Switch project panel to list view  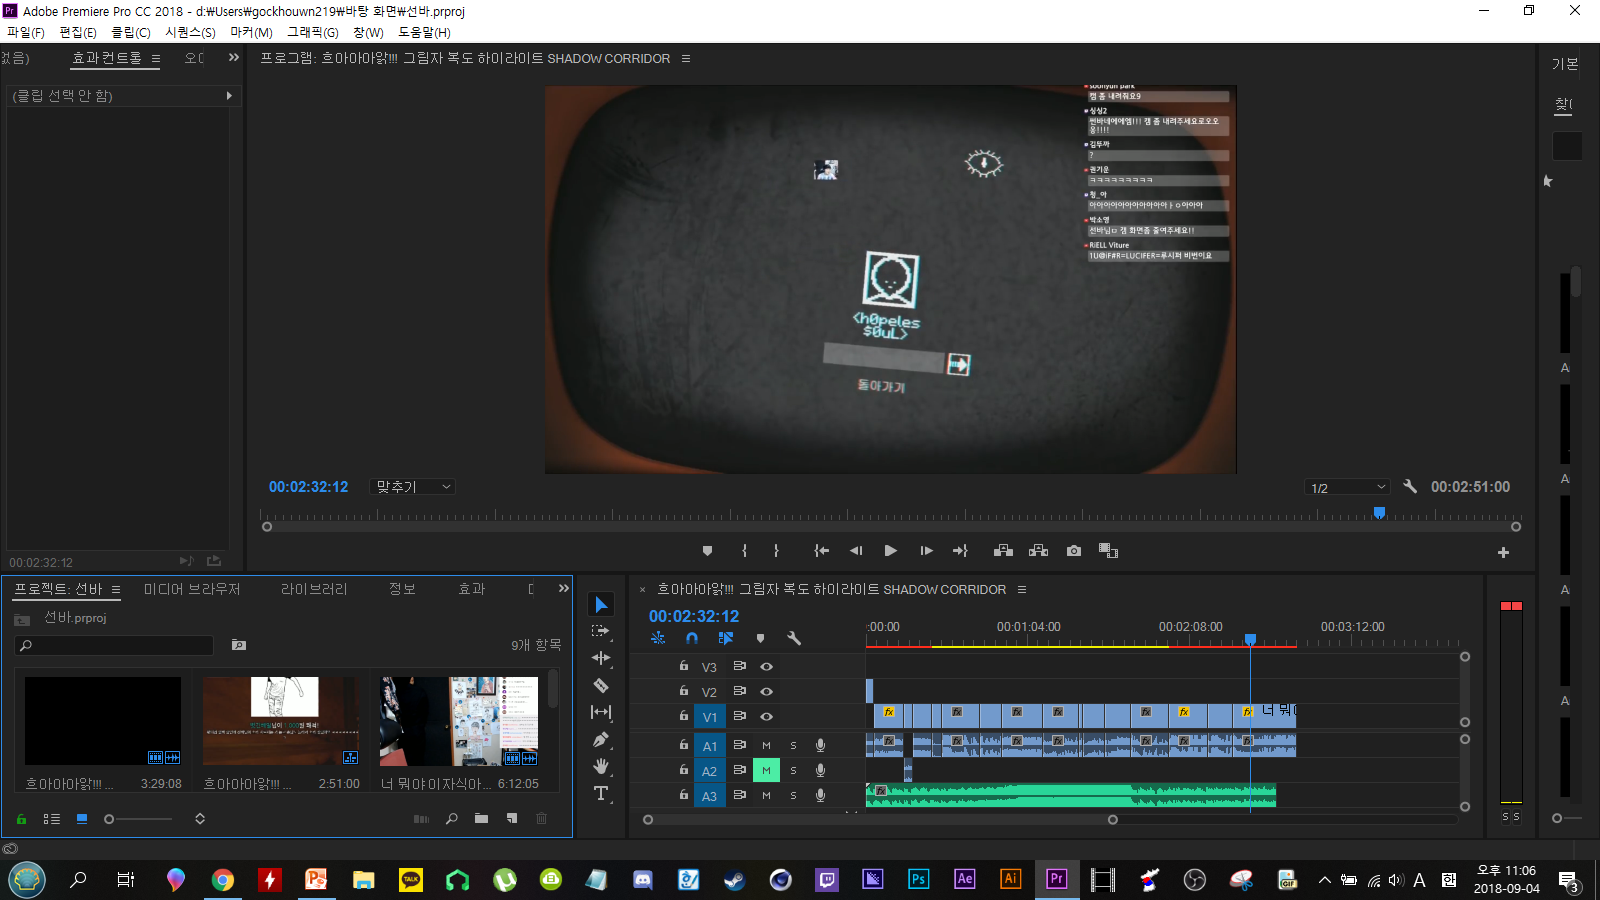(52, 819)
